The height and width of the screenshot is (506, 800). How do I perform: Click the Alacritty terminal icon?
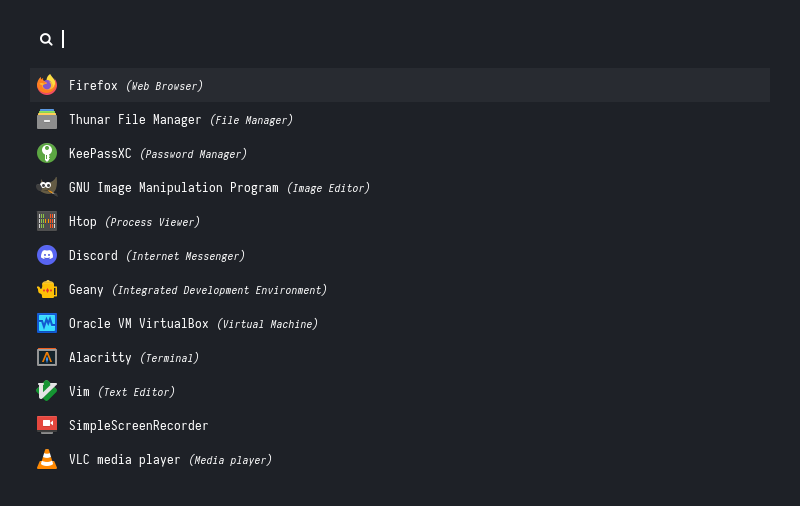[x=47, y=357]
